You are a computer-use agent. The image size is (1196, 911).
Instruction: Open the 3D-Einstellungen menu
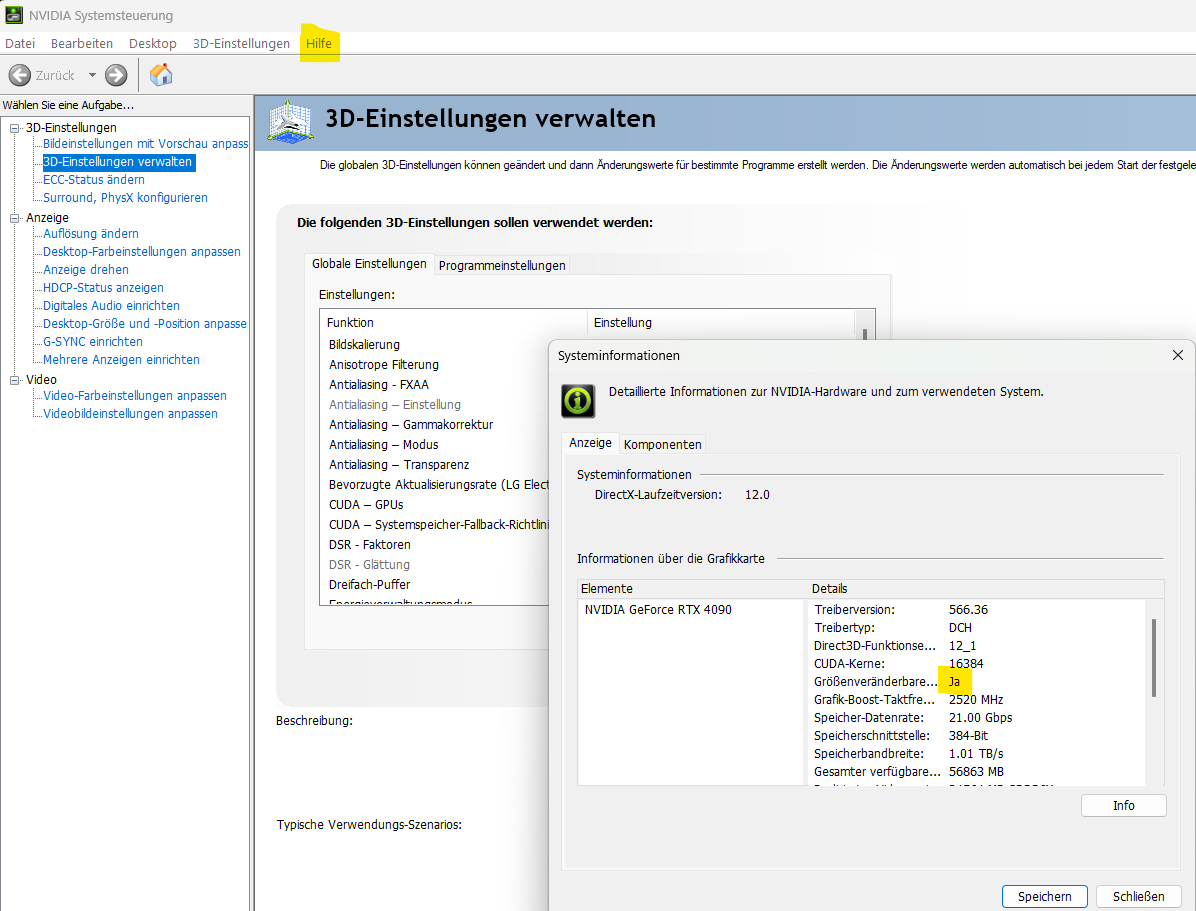pyautogui.click(x=241, y=43)
